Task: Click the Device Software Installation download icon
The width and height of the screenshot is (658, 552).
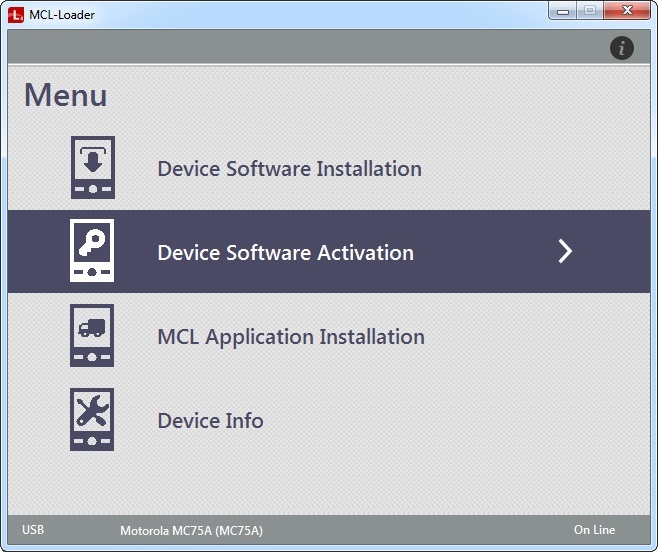Action: [x=93, y=167]
